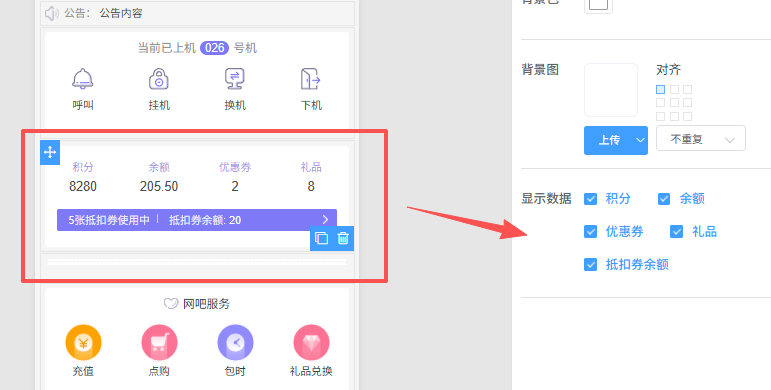Image resolution: width=771 pixels, height=390 pixels.
Task: Click the 呼叫 bell icon
Action: (x=83, y=79)
